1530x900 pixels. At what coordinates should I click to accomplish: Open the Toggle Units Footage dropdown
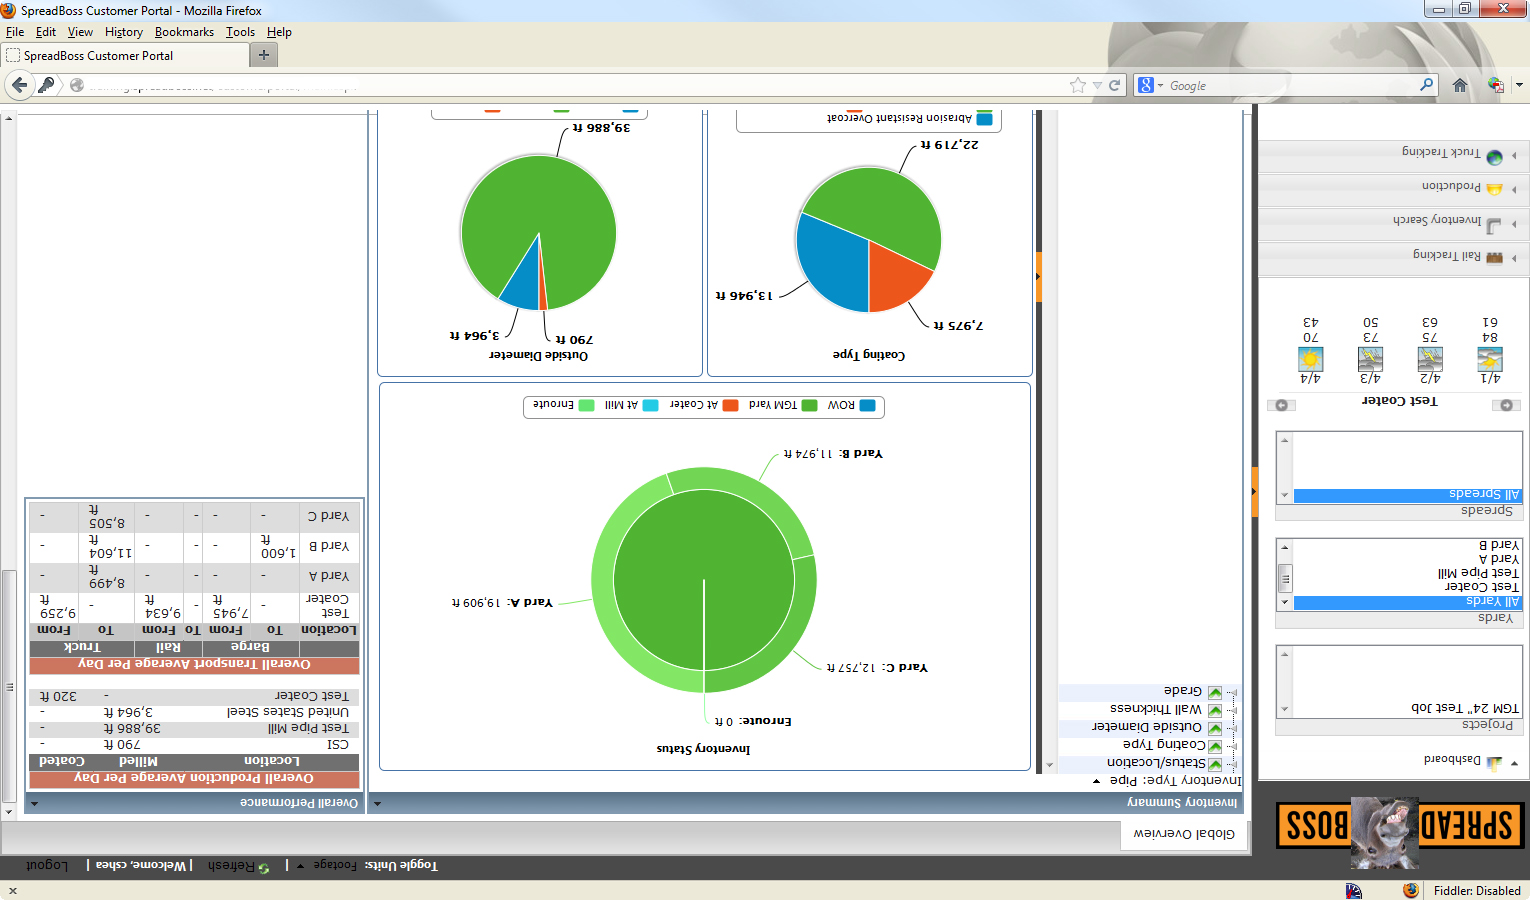[x=300, y=866]
